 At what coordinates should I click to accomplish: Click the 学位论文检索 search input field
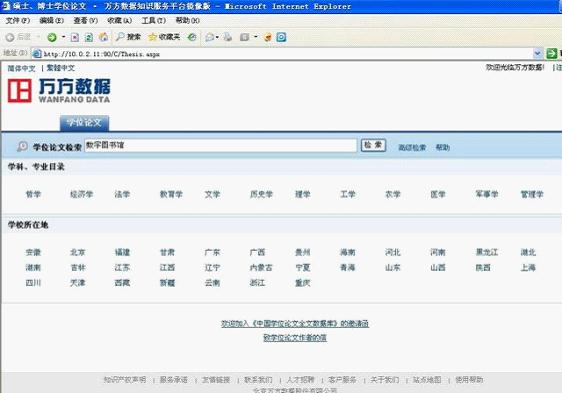[220, 146]
